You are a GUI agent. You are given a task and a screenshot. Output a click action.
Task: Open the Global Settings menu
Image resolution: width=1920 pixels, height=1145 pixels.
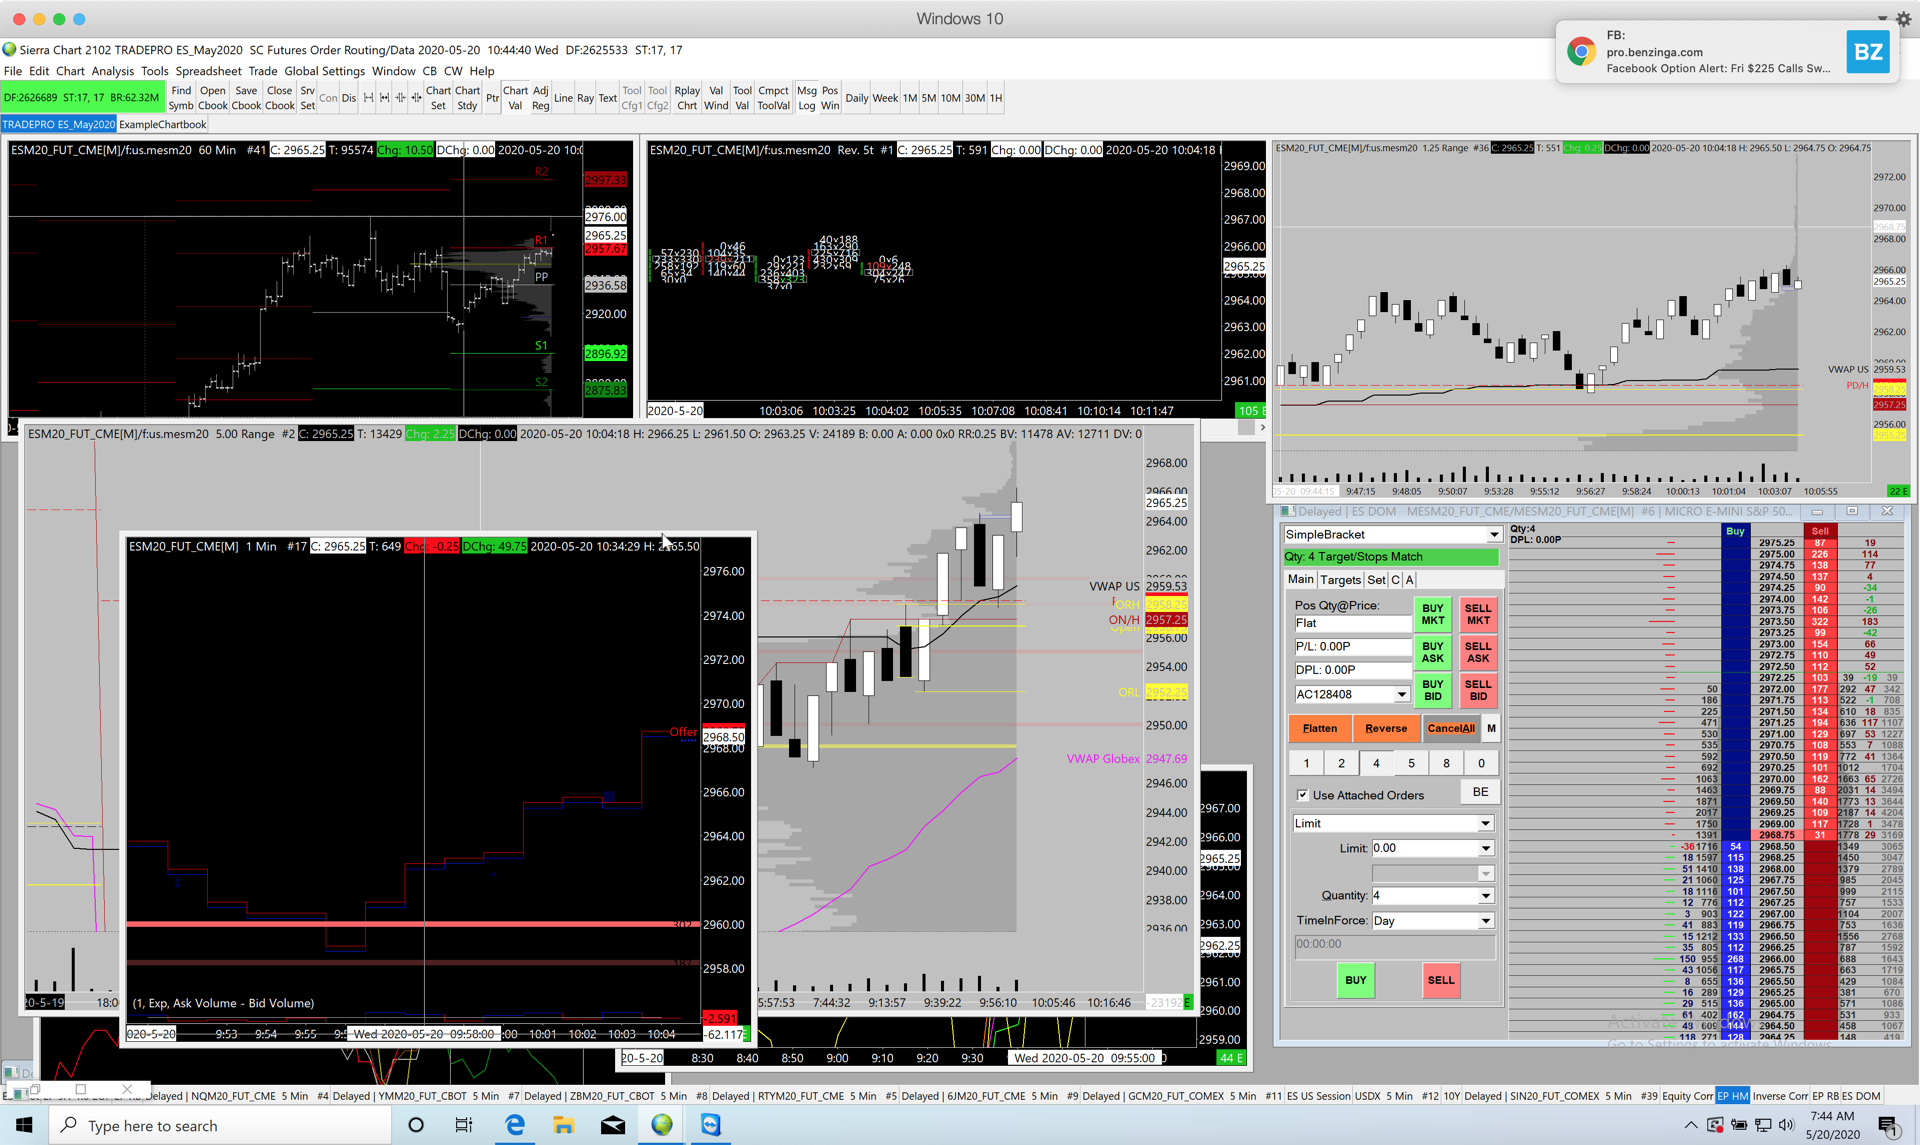[x=324, y=71]
